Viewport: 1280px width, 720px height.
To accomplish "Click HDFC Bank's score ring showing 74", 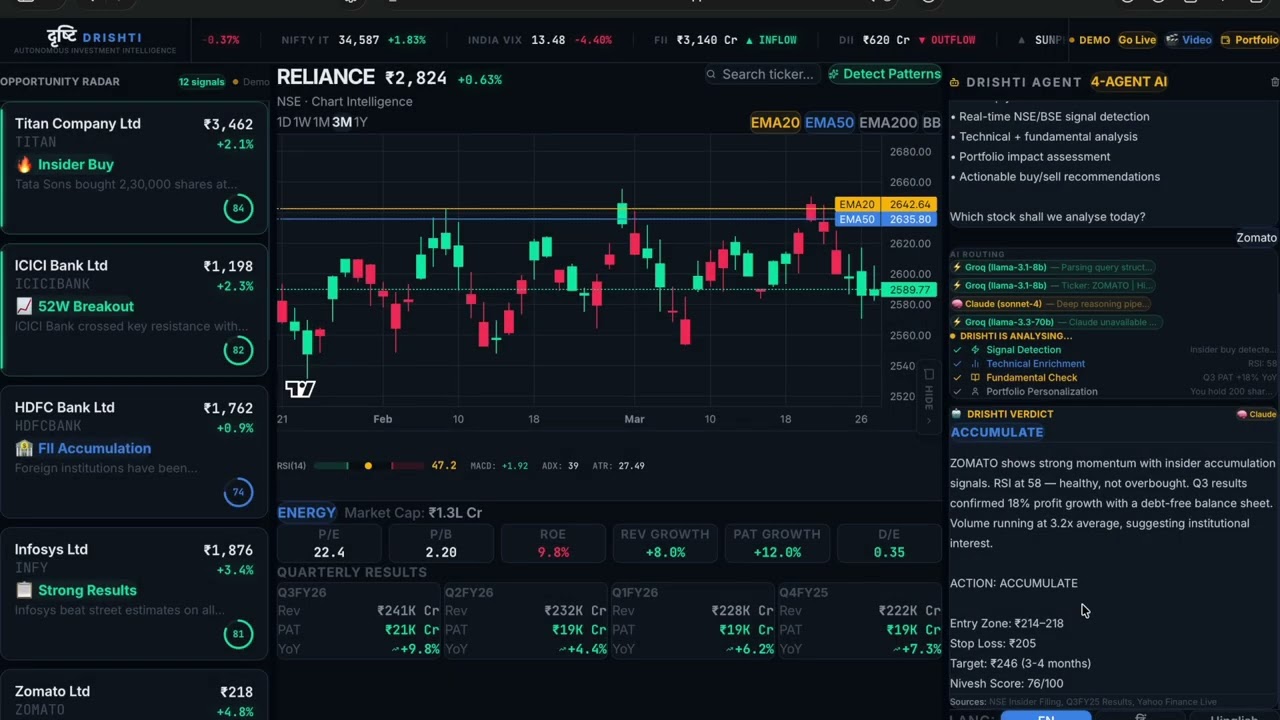I will pyautogui.click(x=238, y=492).
